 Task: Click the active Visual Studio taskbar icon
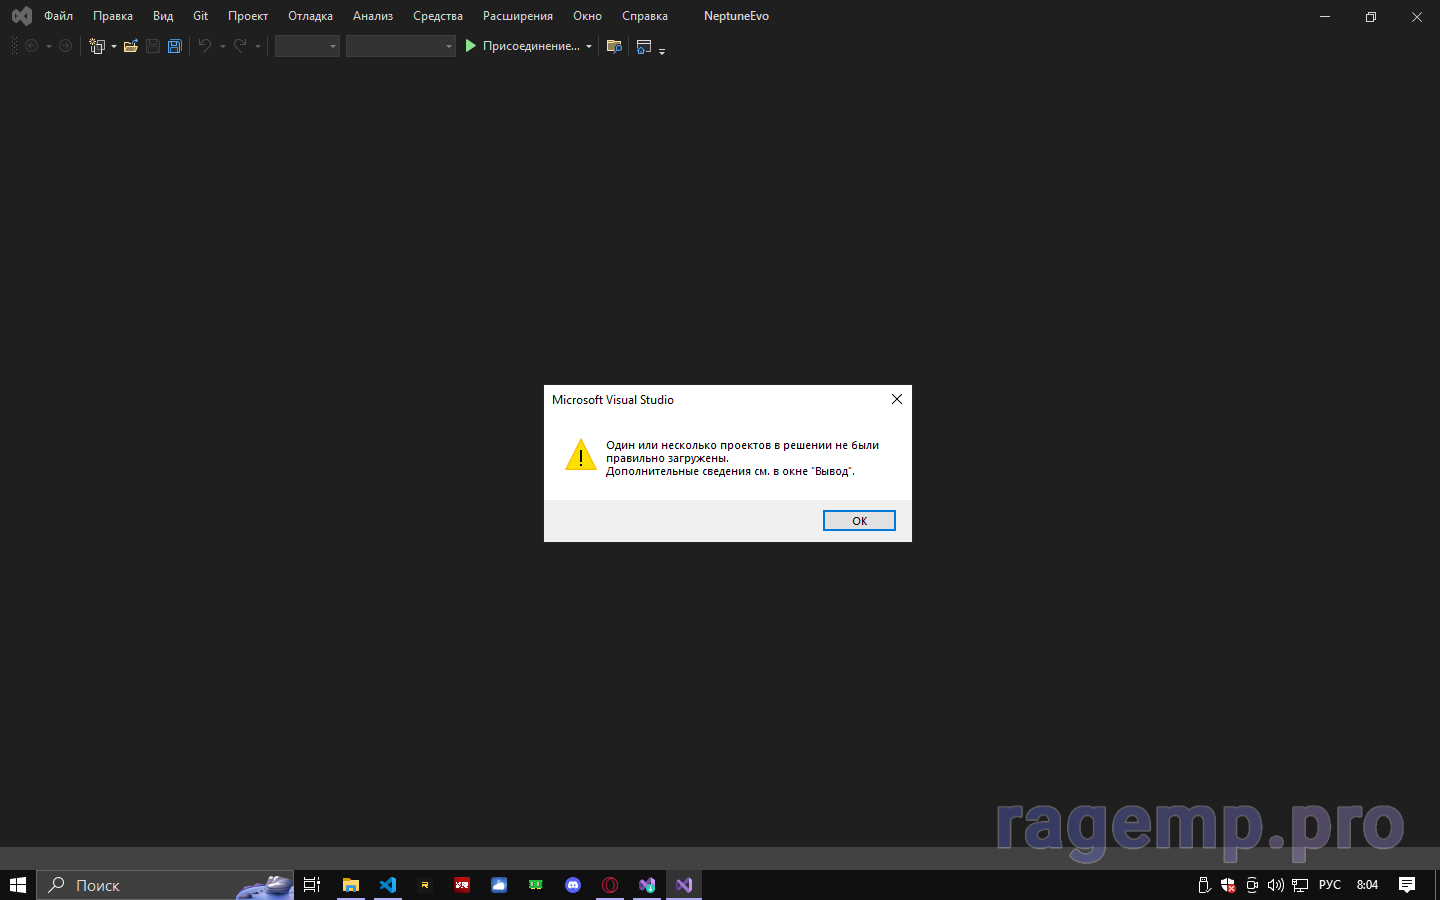click(x=684, y=885)
